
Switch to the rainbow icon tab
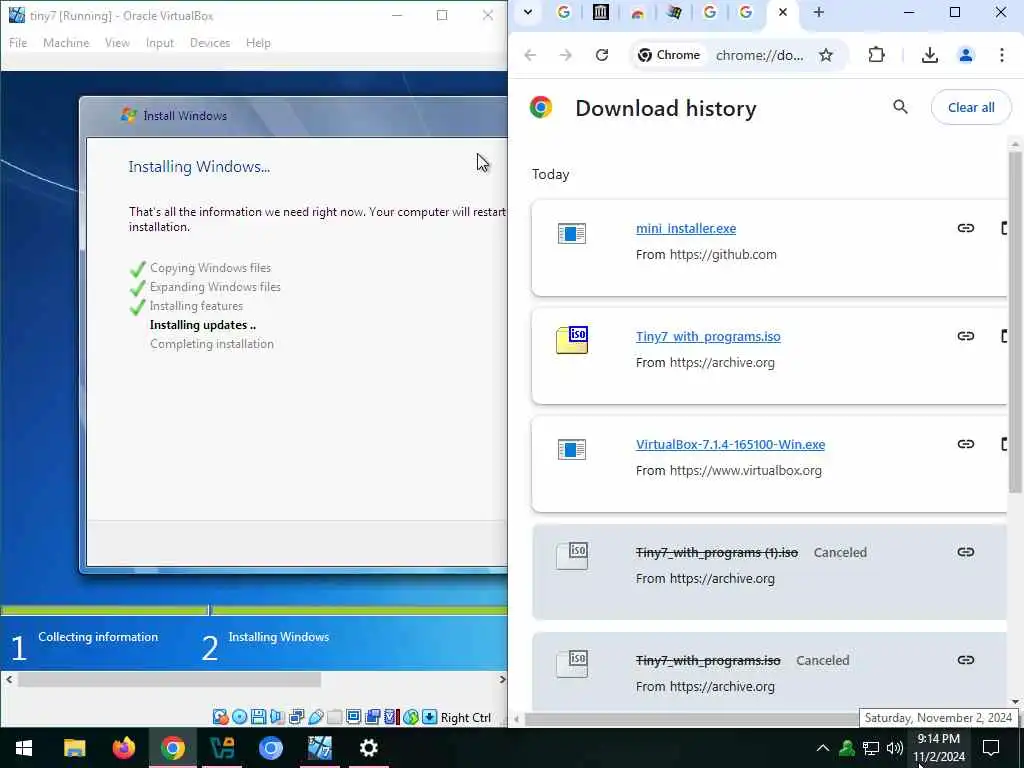(637, 12)
